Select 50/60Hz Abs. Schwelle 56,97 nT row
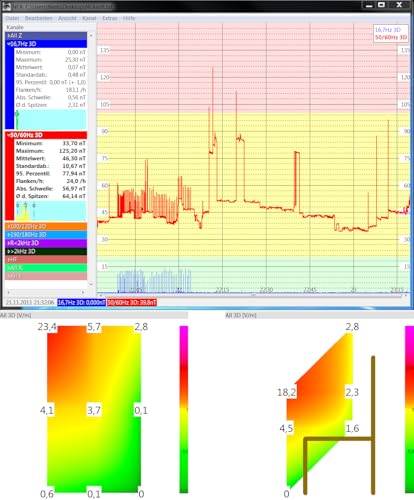The image size is (414, 500). coord(51,189)
